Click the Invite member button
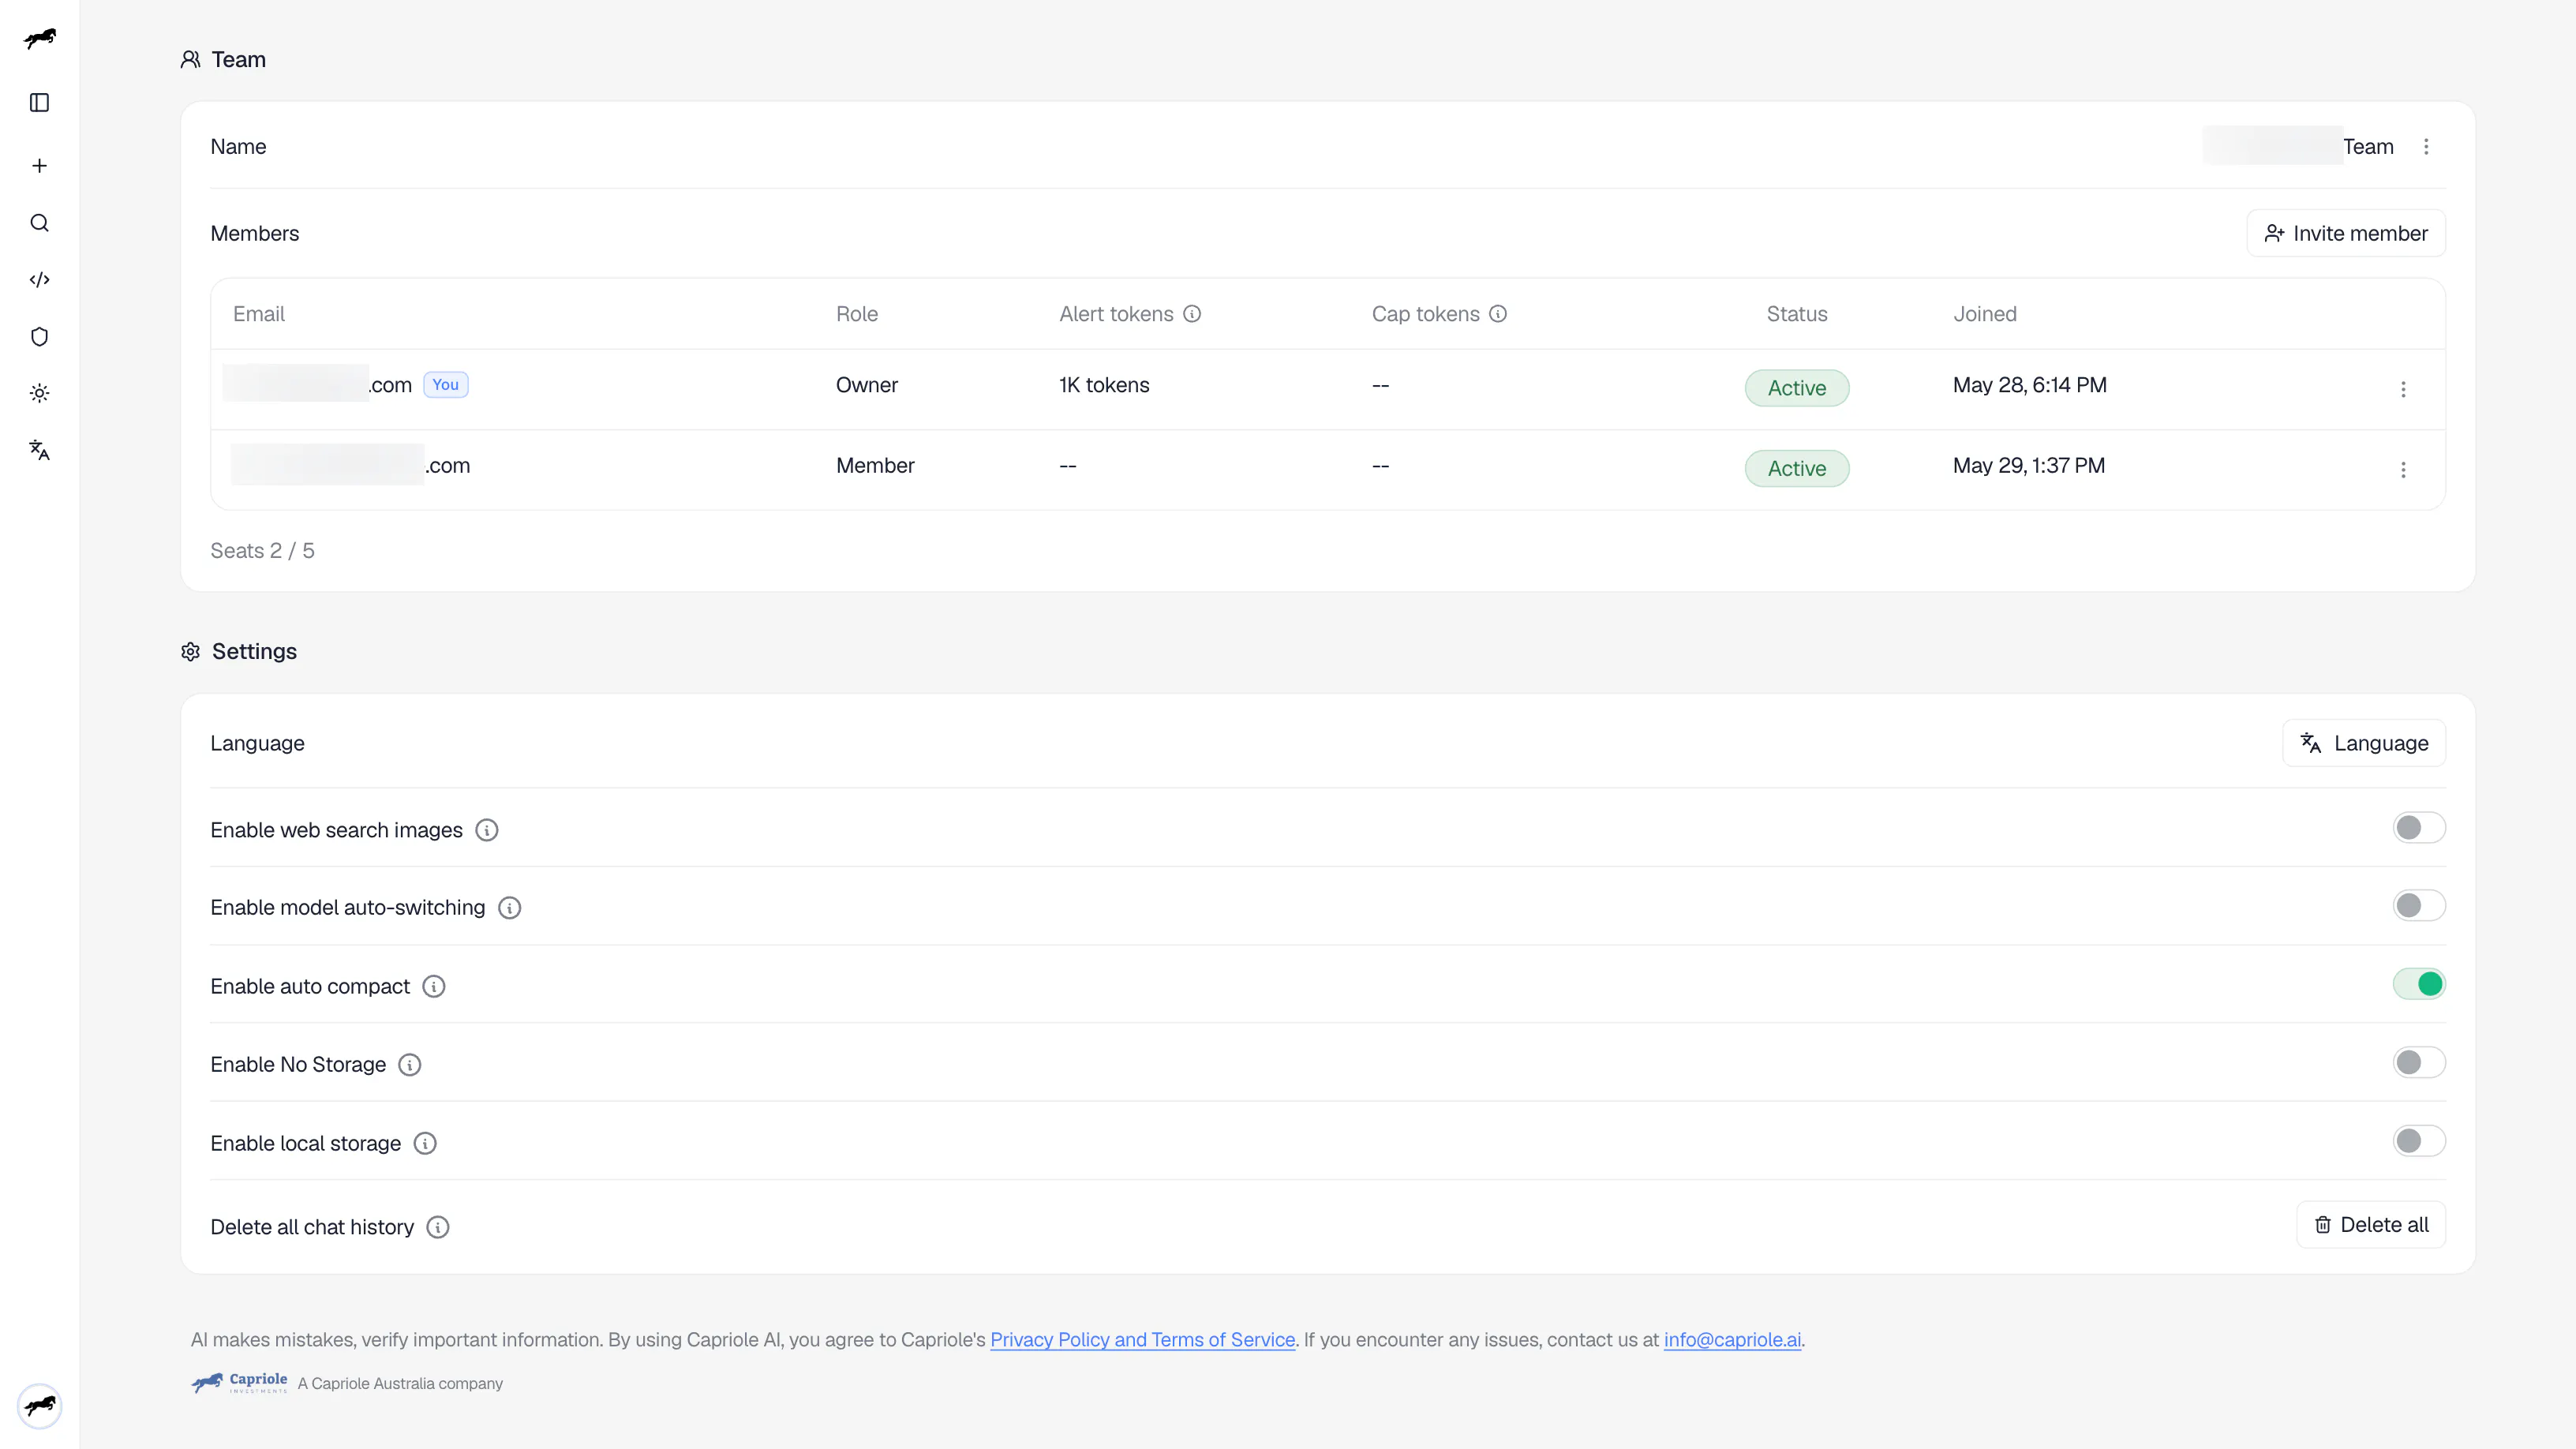2576x1449 pixels. (2346, 233)
